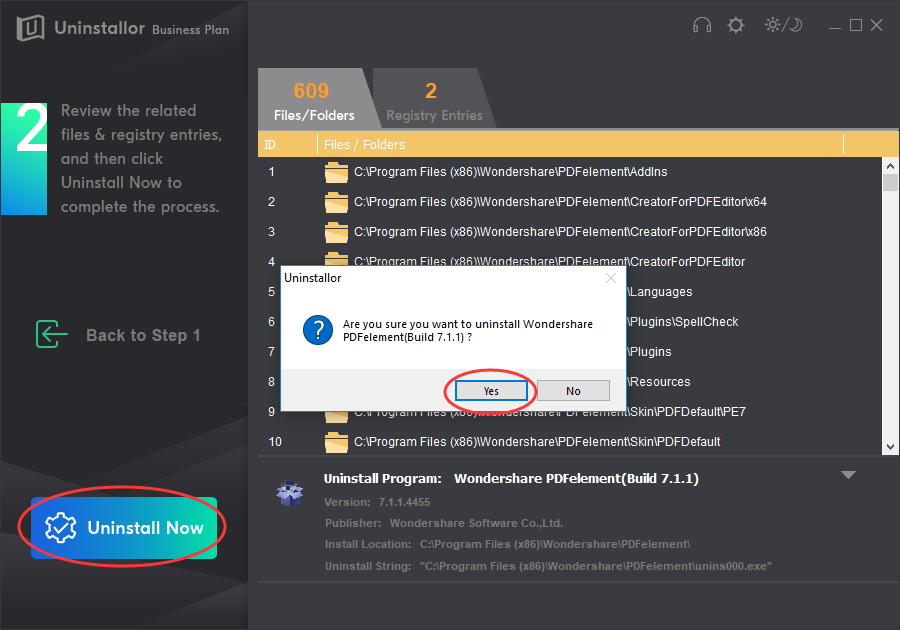900x630 pixels.
Task: Click folder icon for CreatorForPDFEditor\x86 row
Action: [x=336, y=232]
